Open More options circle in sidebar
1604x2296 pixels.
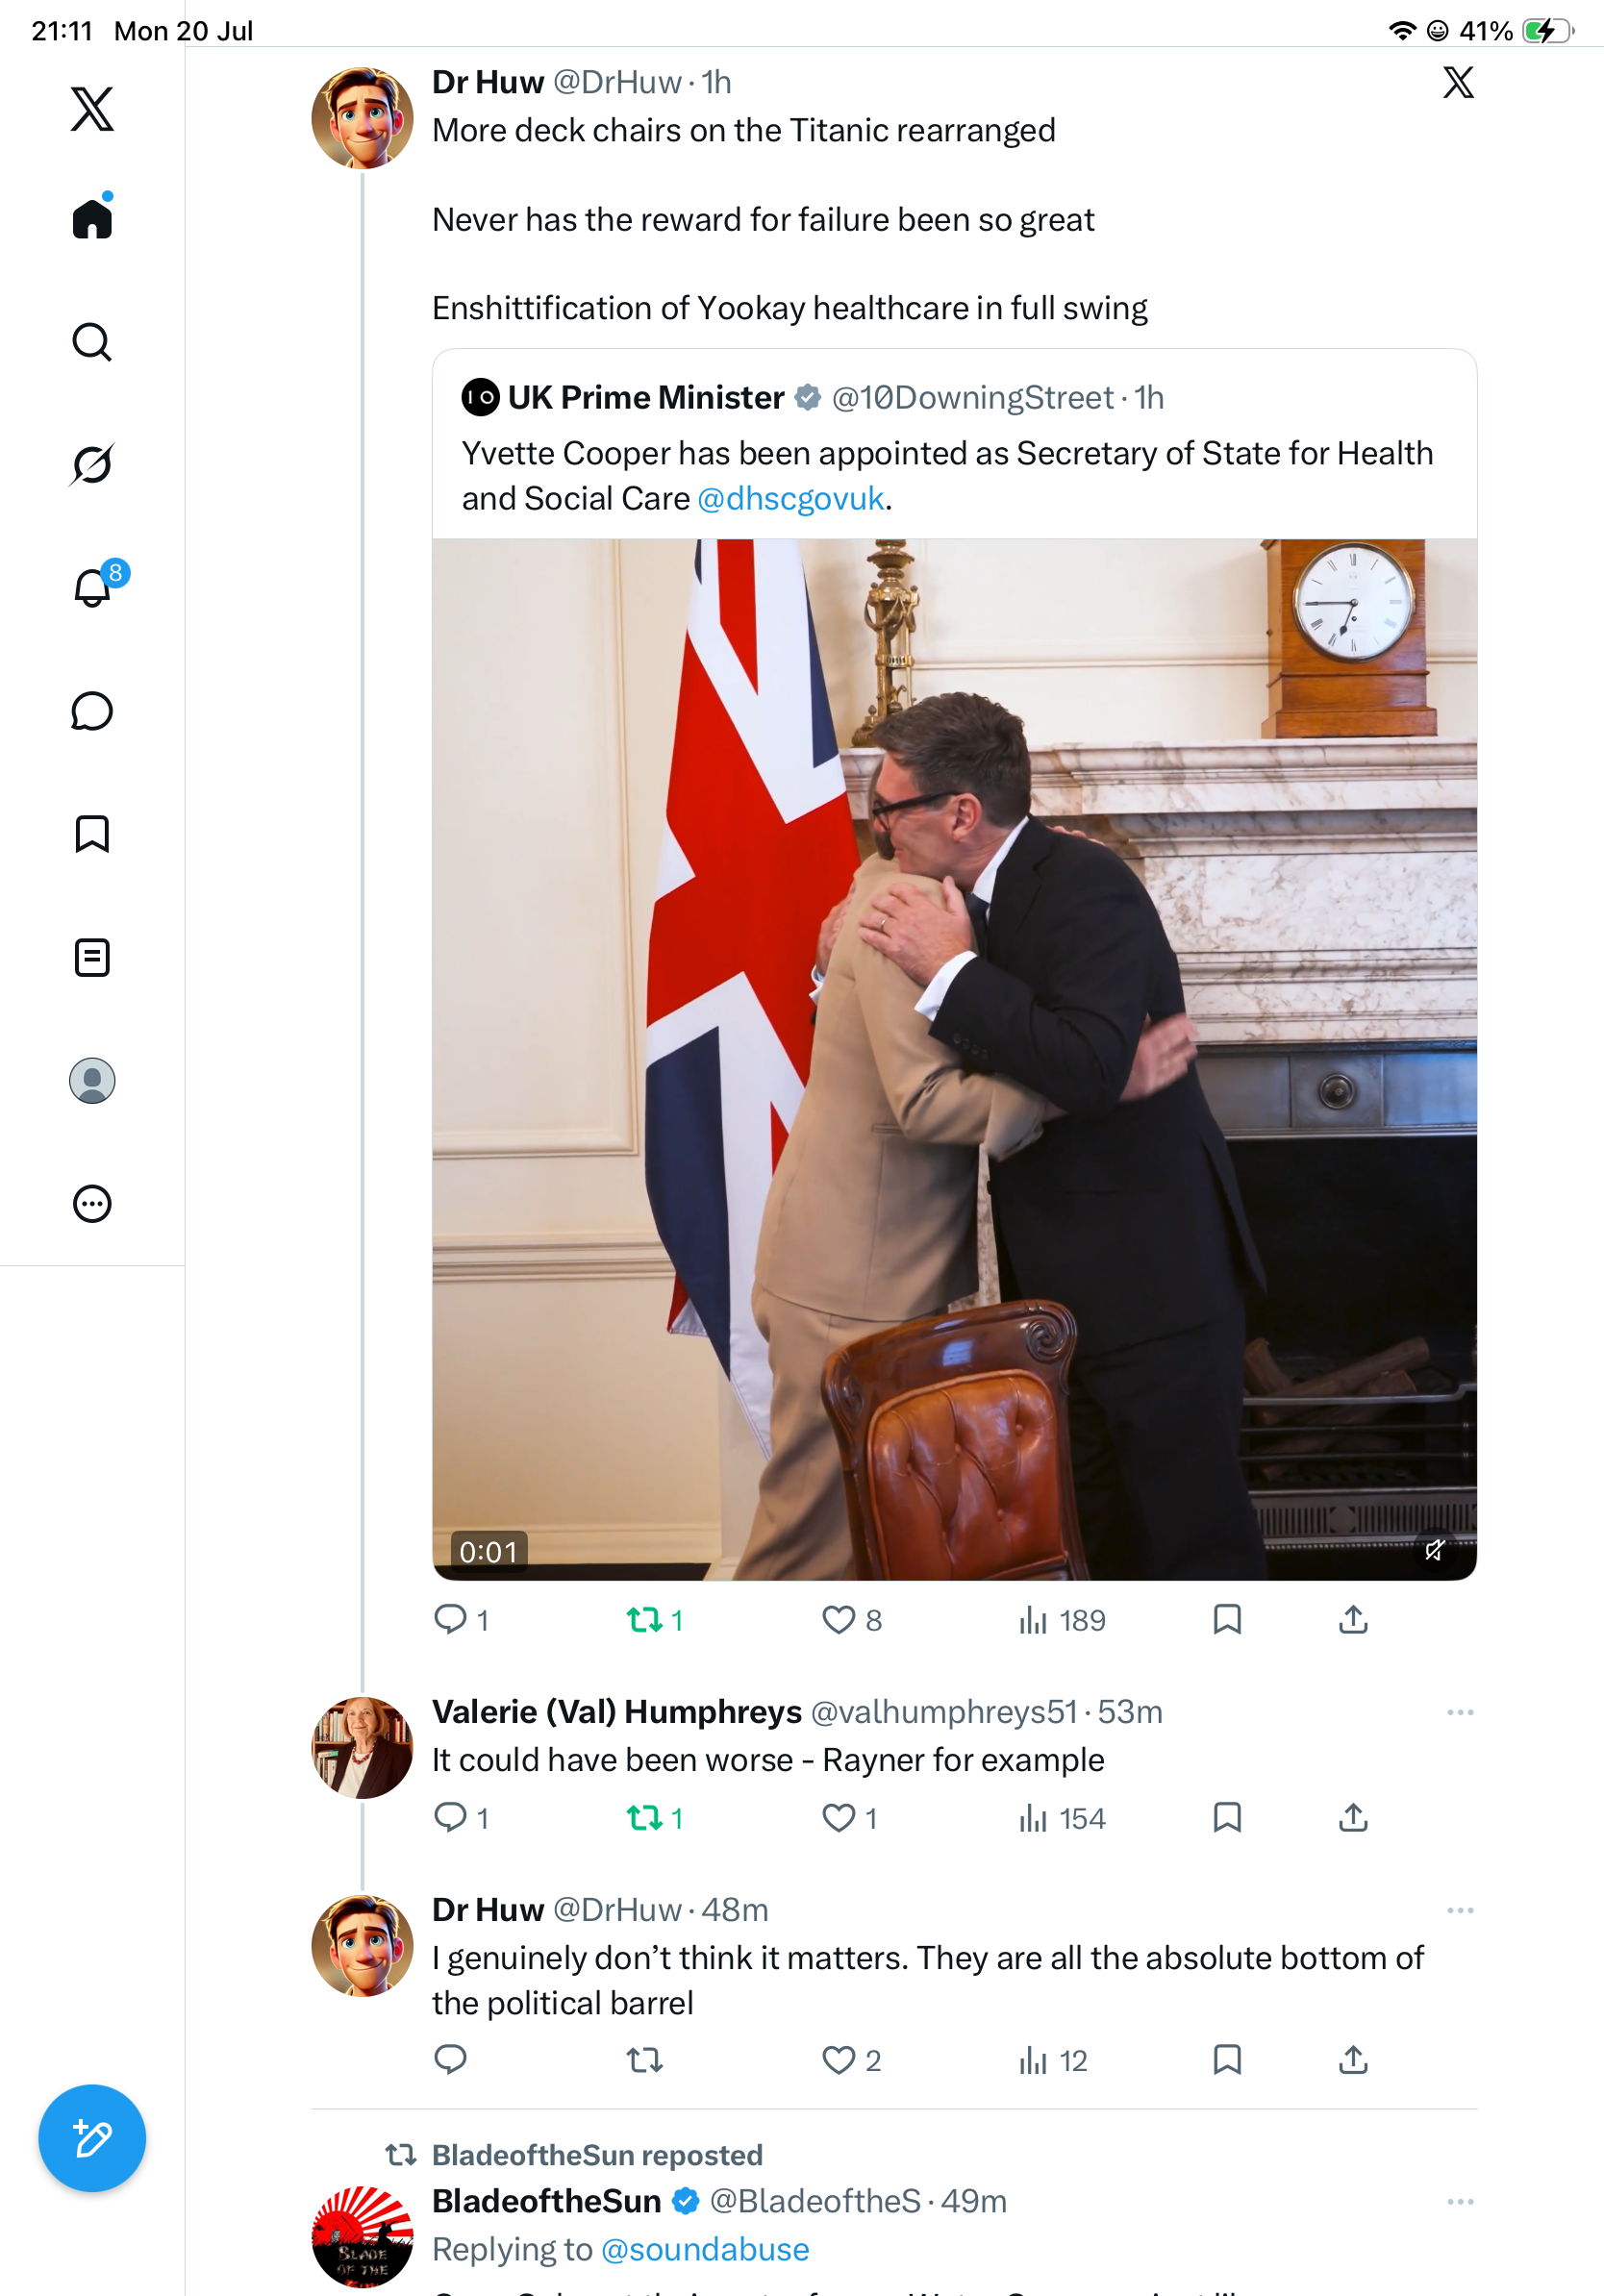coord(92,1203)
